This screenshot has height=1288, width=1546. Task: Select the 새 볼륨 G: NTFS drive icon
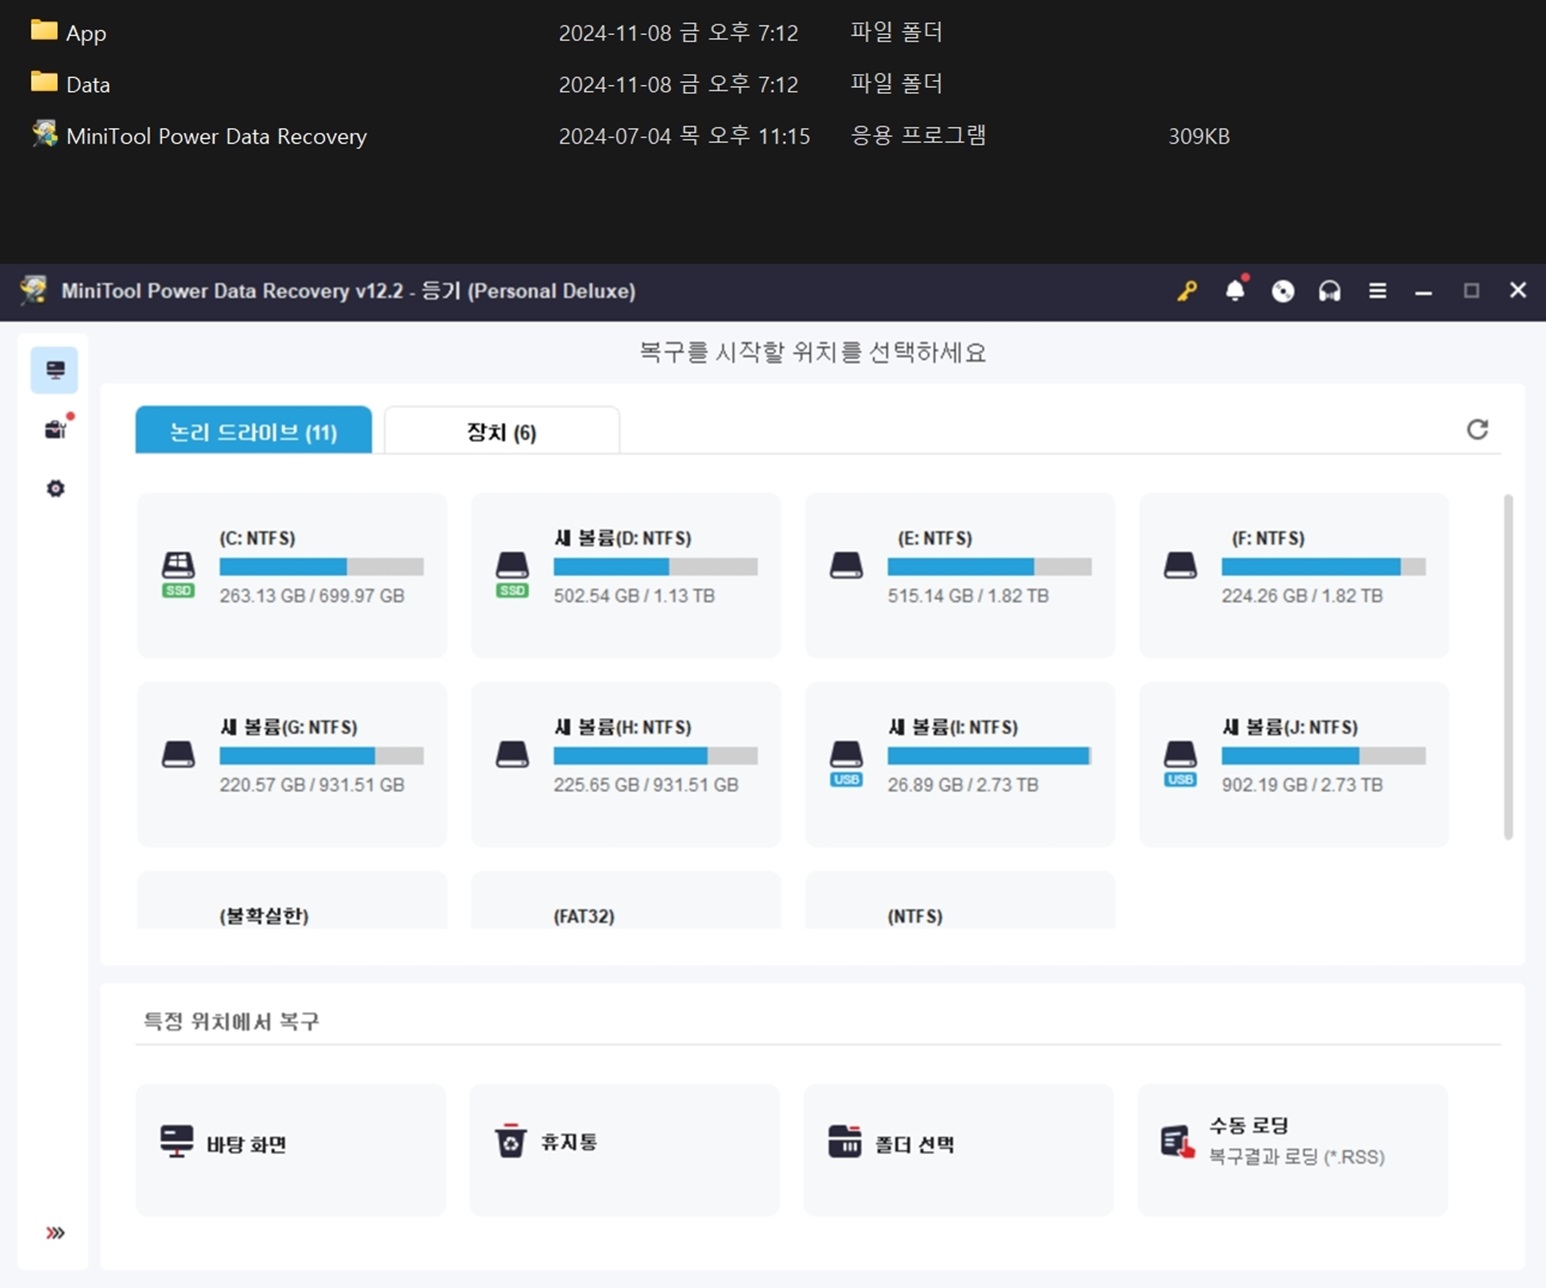[178, 754]
